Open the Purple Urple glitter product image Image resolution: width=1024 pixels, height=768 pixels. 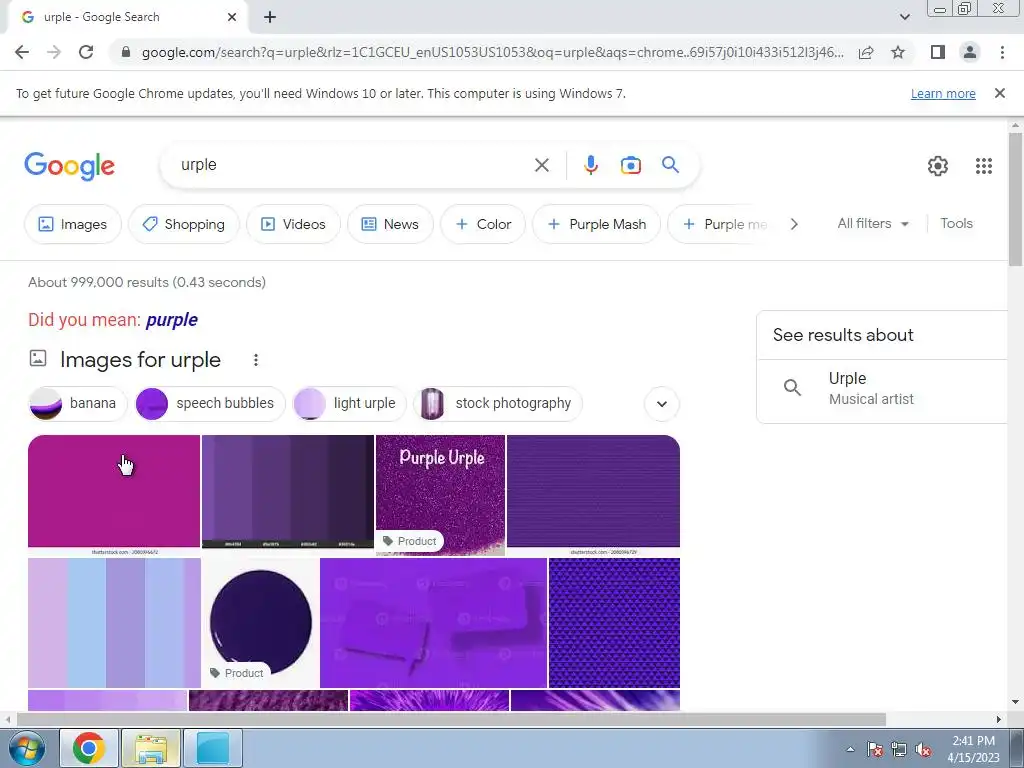(x=440, y=495)
